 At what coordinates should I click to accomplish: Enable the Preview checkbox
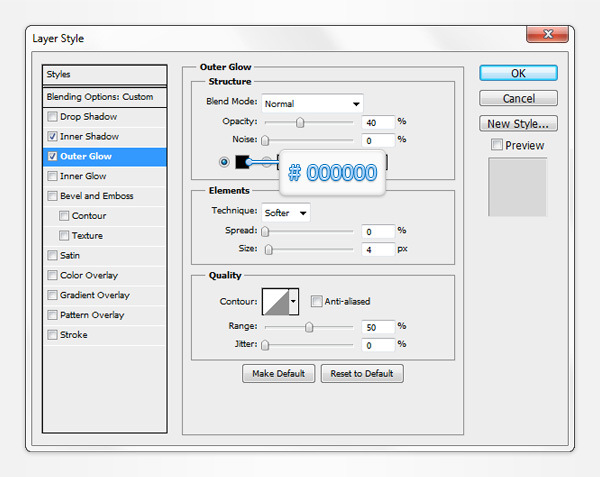[497, 145]
